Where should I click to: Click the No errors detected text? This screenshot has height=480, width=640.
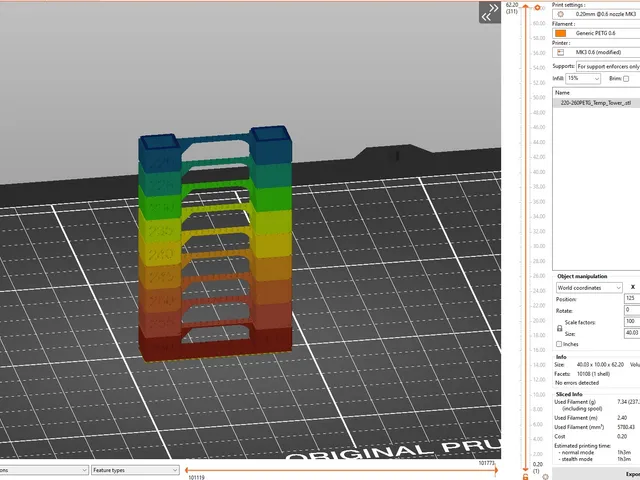tap(577, 383)
